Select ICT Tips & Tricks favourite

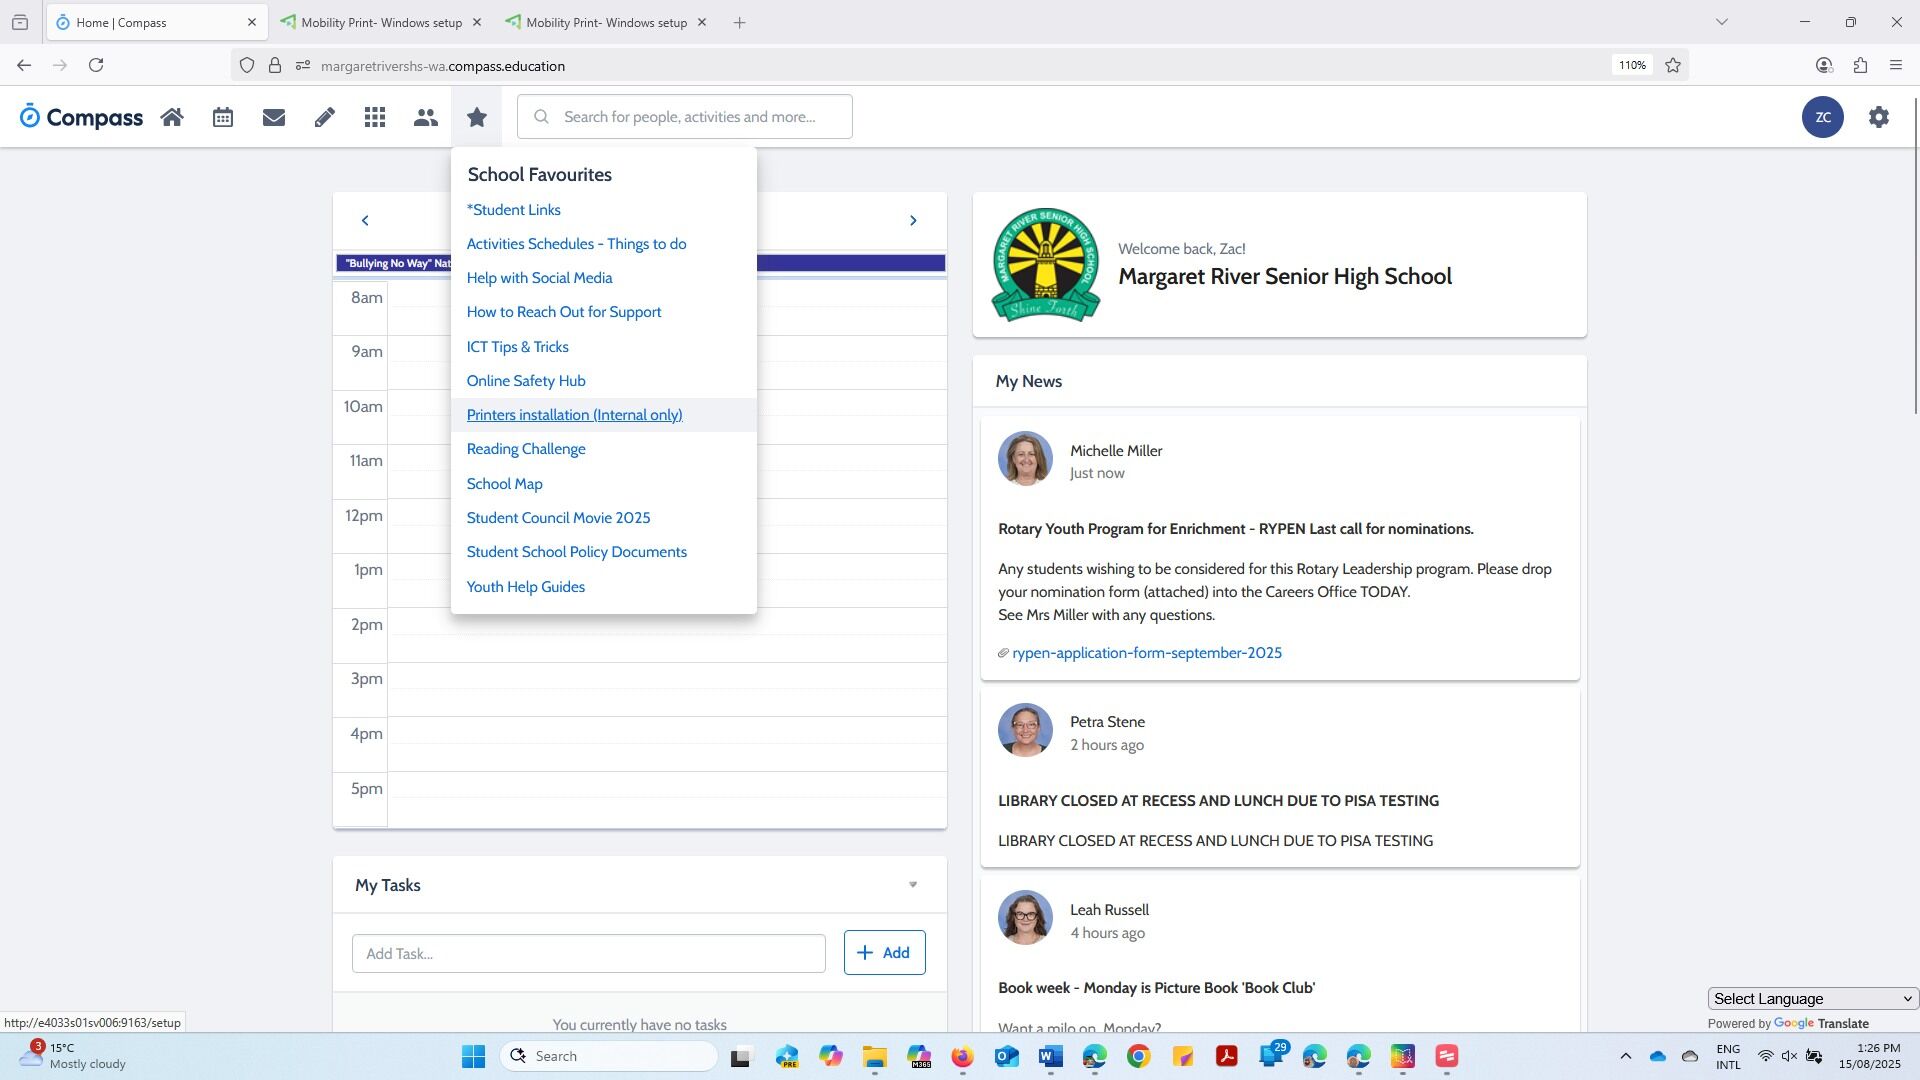click(517, 347)
